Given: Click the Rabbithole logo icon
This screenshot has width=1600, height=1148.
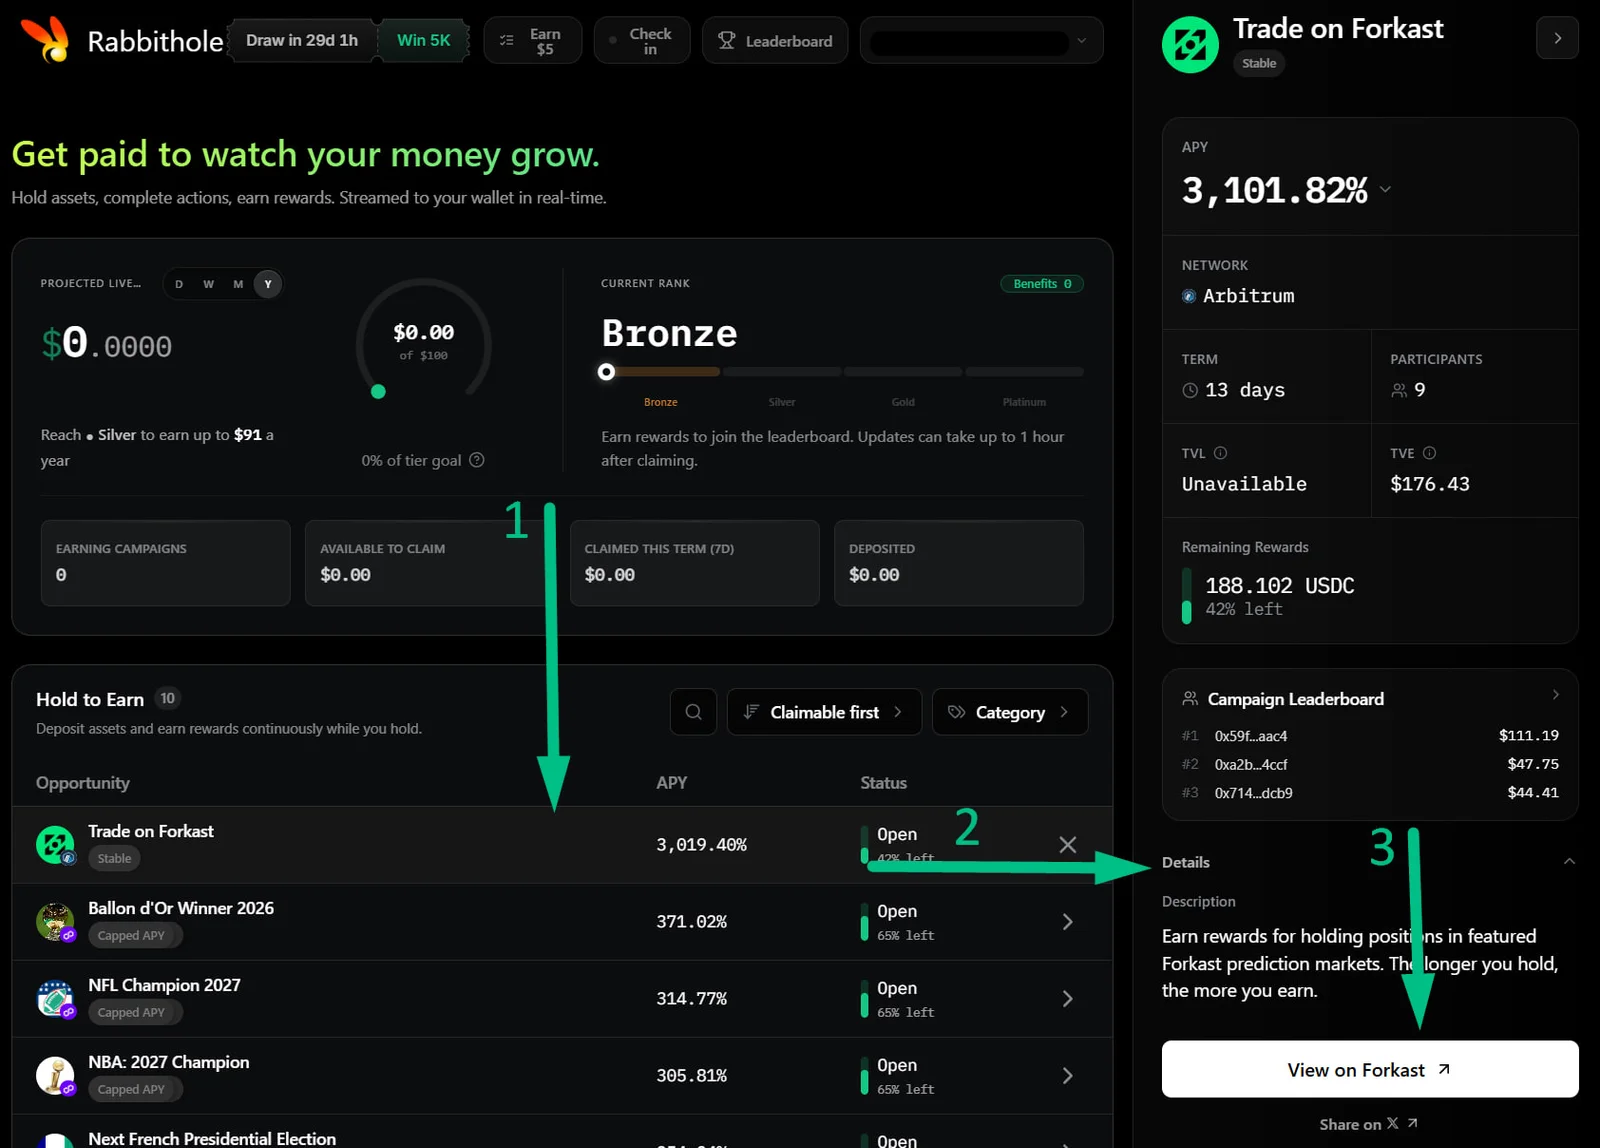Looking at the screenshot, I should point(45,39).
